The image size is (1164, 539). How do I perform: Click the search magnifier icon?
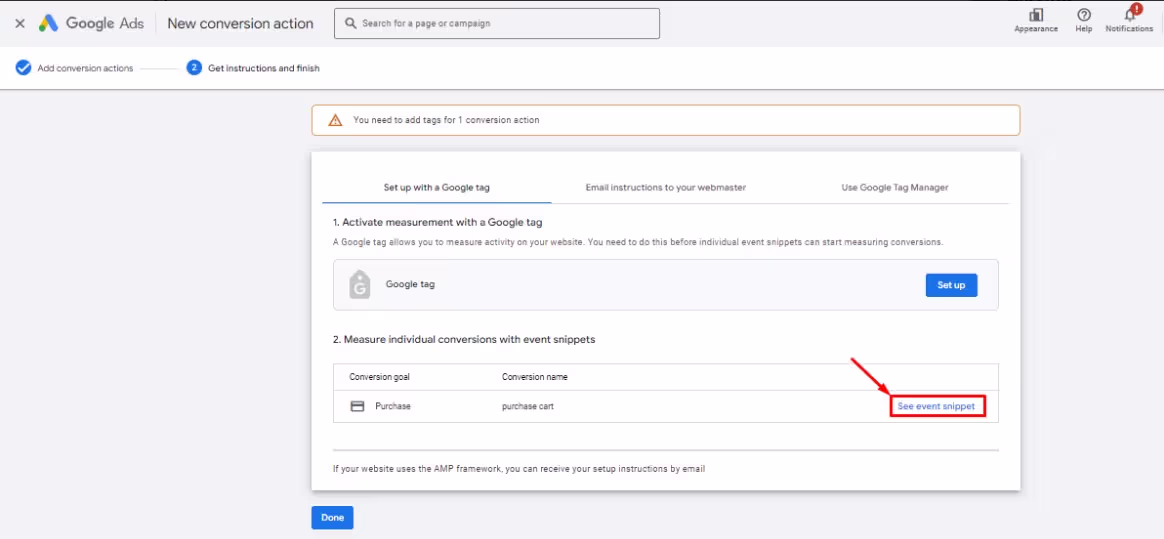click(350, 24)
